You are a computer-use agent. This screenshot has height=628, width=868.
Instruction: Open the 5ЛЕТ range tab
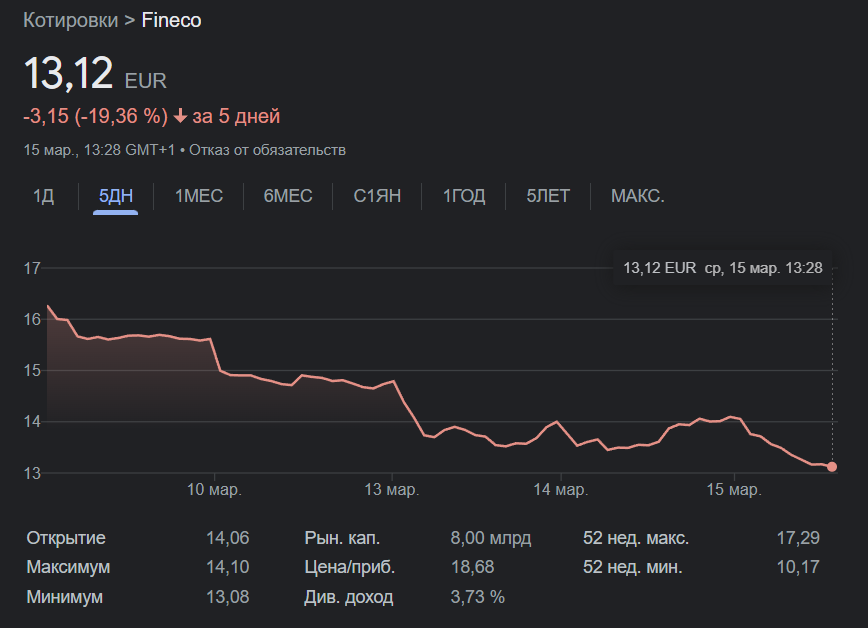(x=548, y=196)
